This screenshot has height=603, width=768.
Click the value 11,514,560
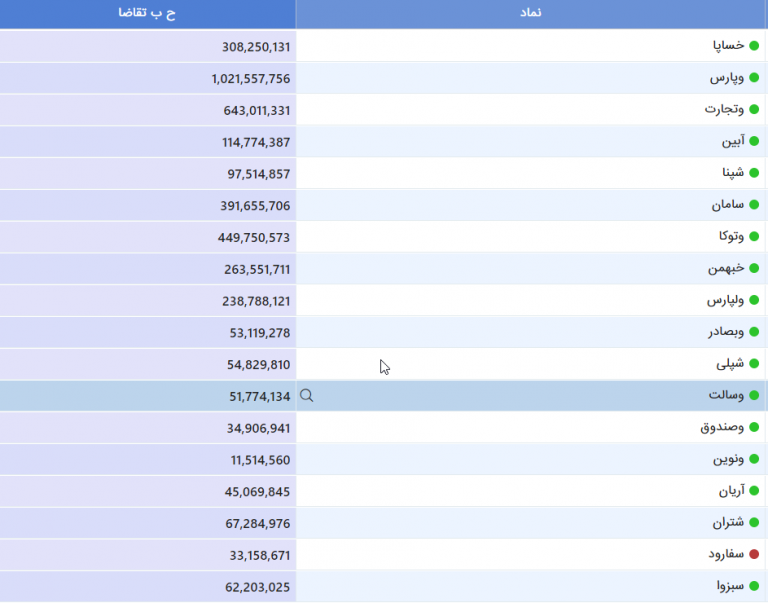261,460
